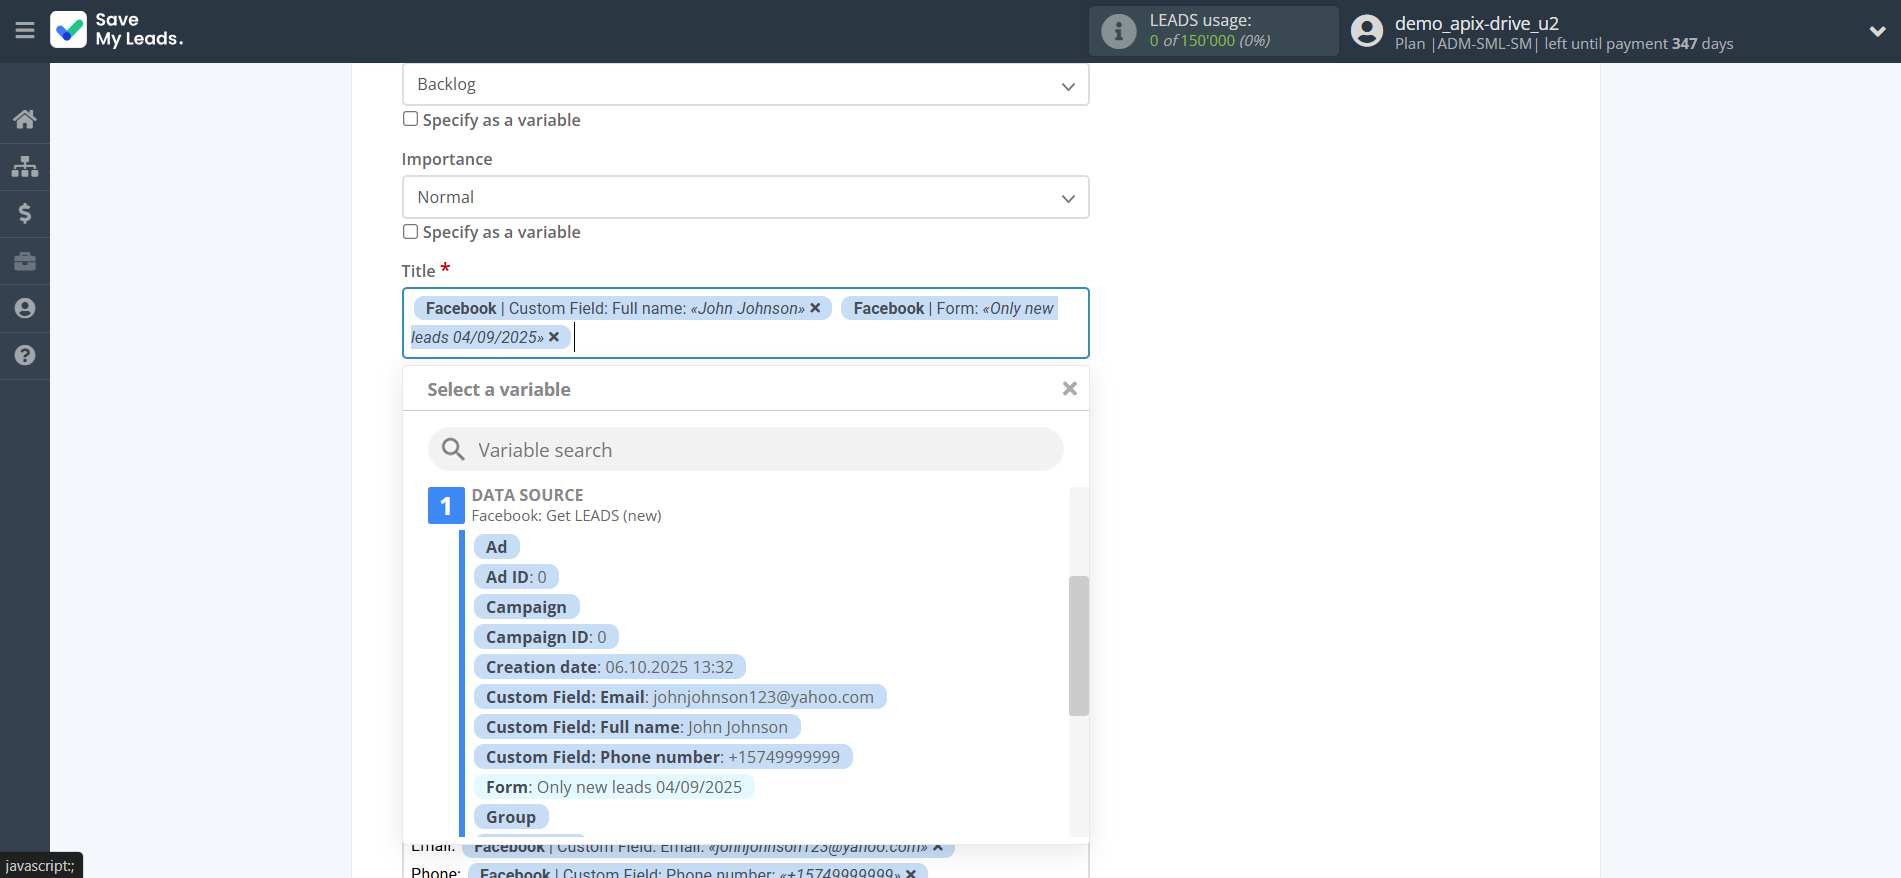Open the briefcase services icon
Image resolution: width=1901 pixels, height=878 pixels.
pos(25,261)
